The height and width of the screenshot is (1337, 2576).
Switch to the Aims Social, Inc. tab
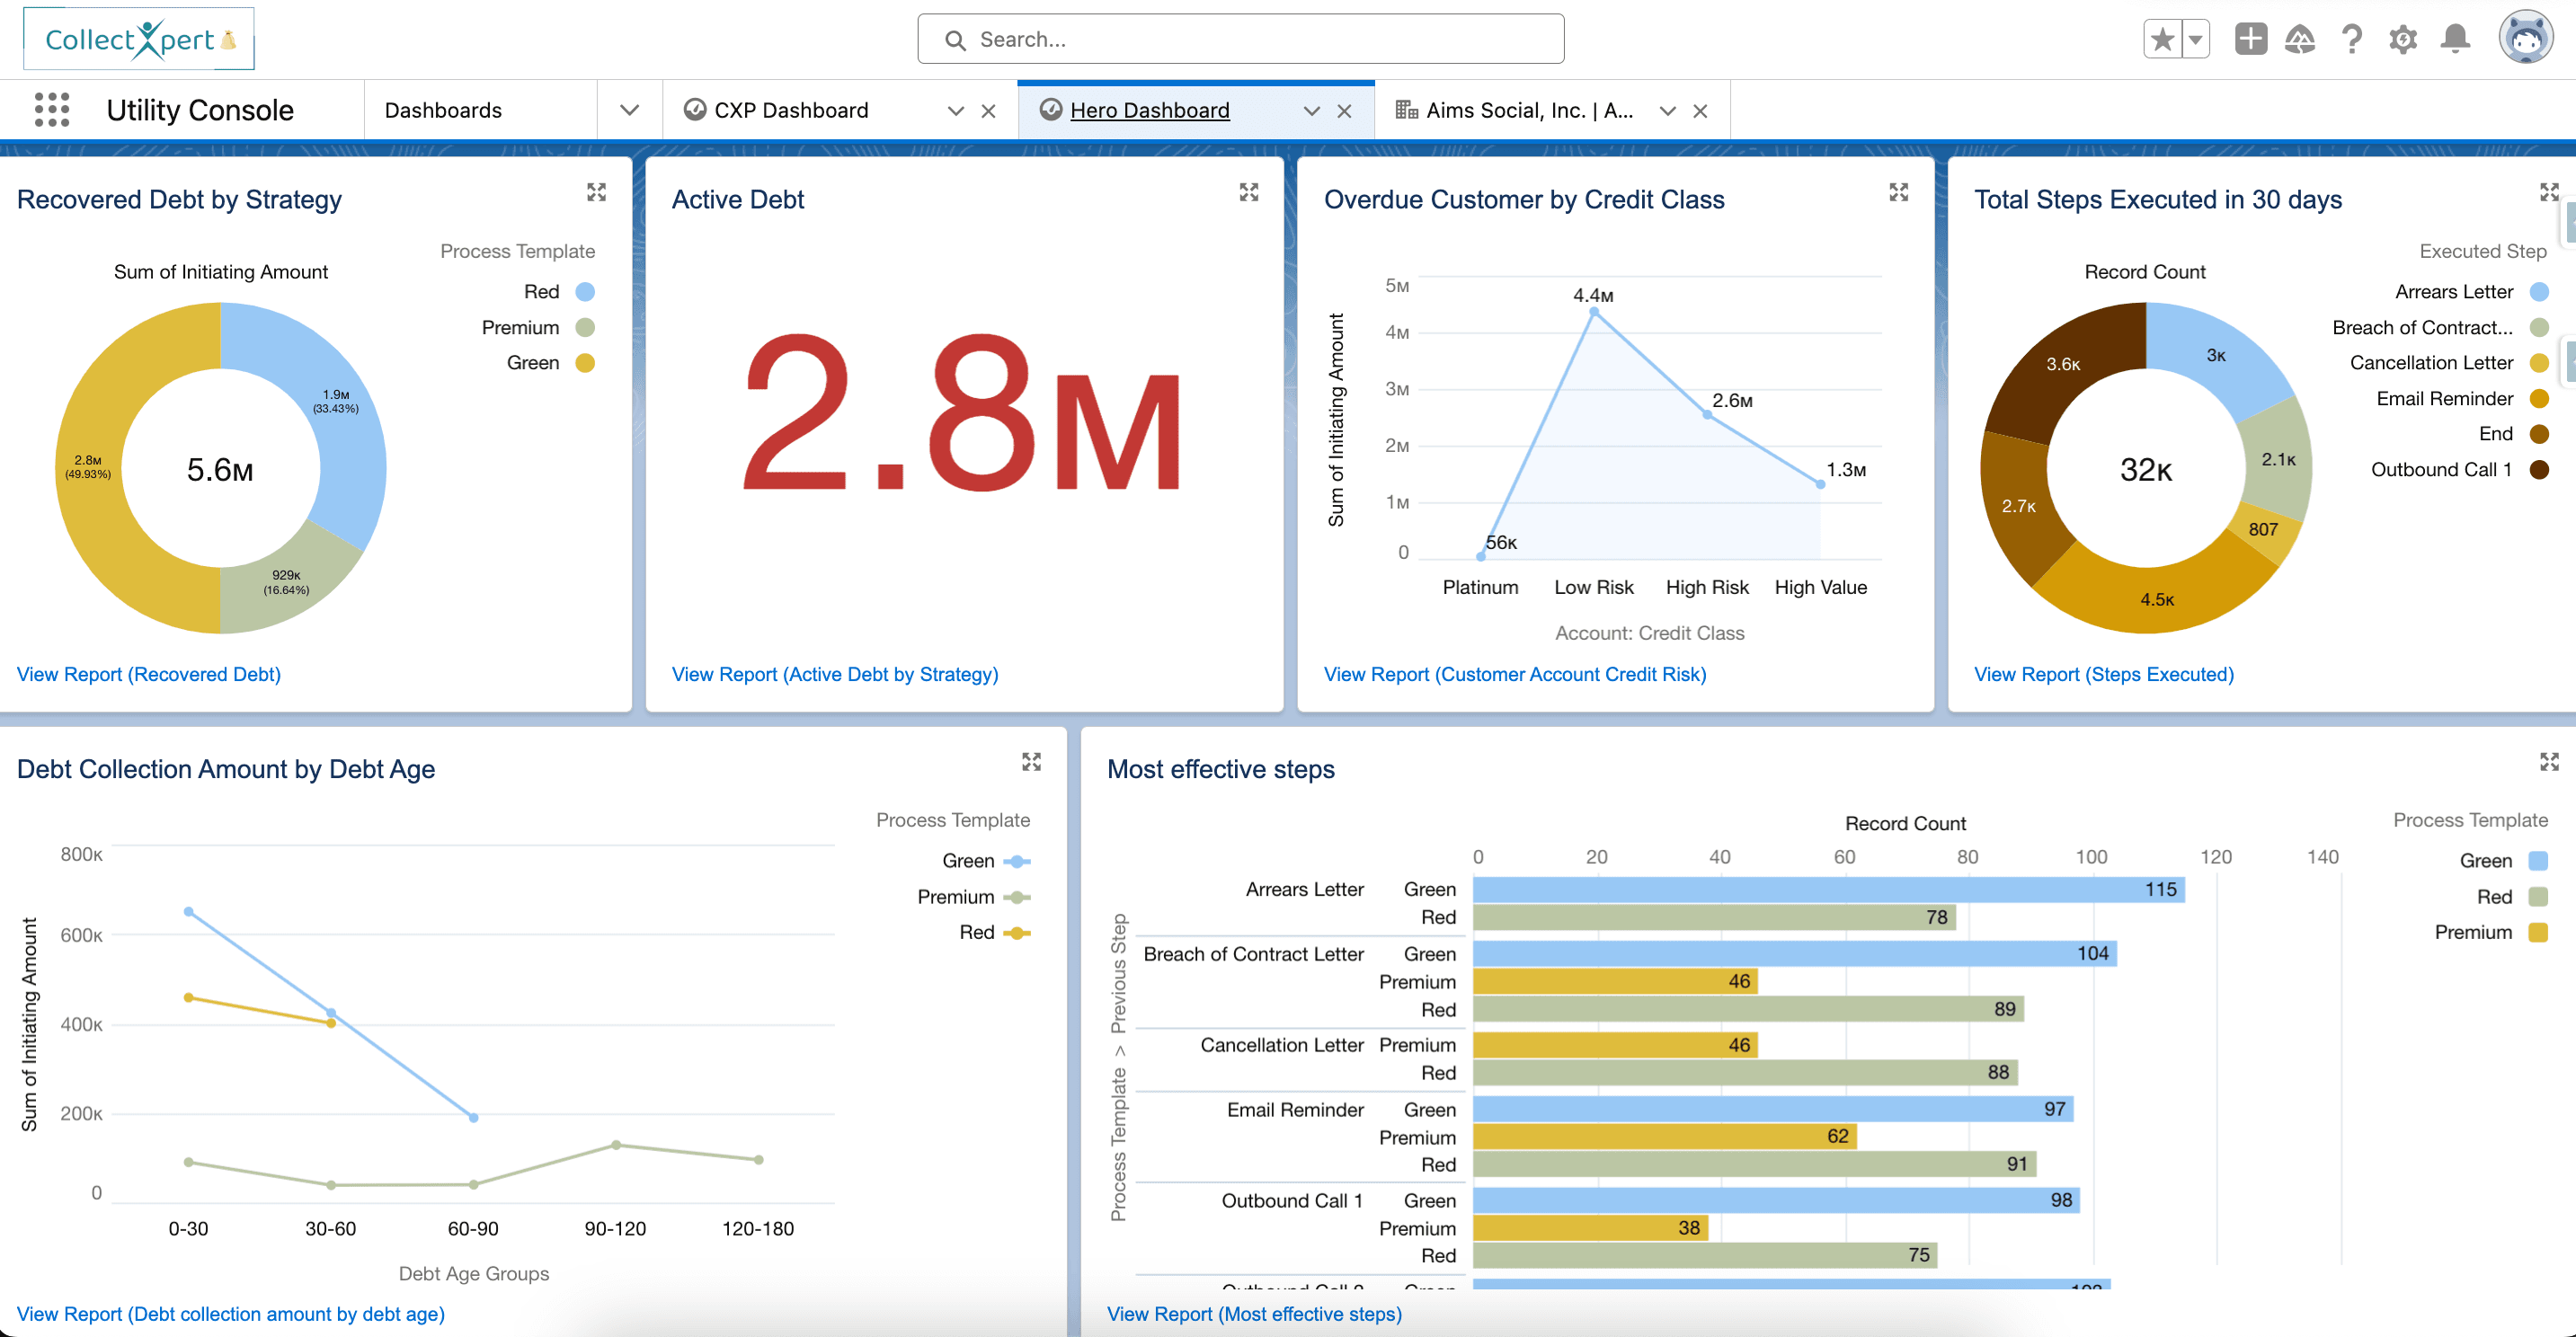click(x=1530, y=110)
